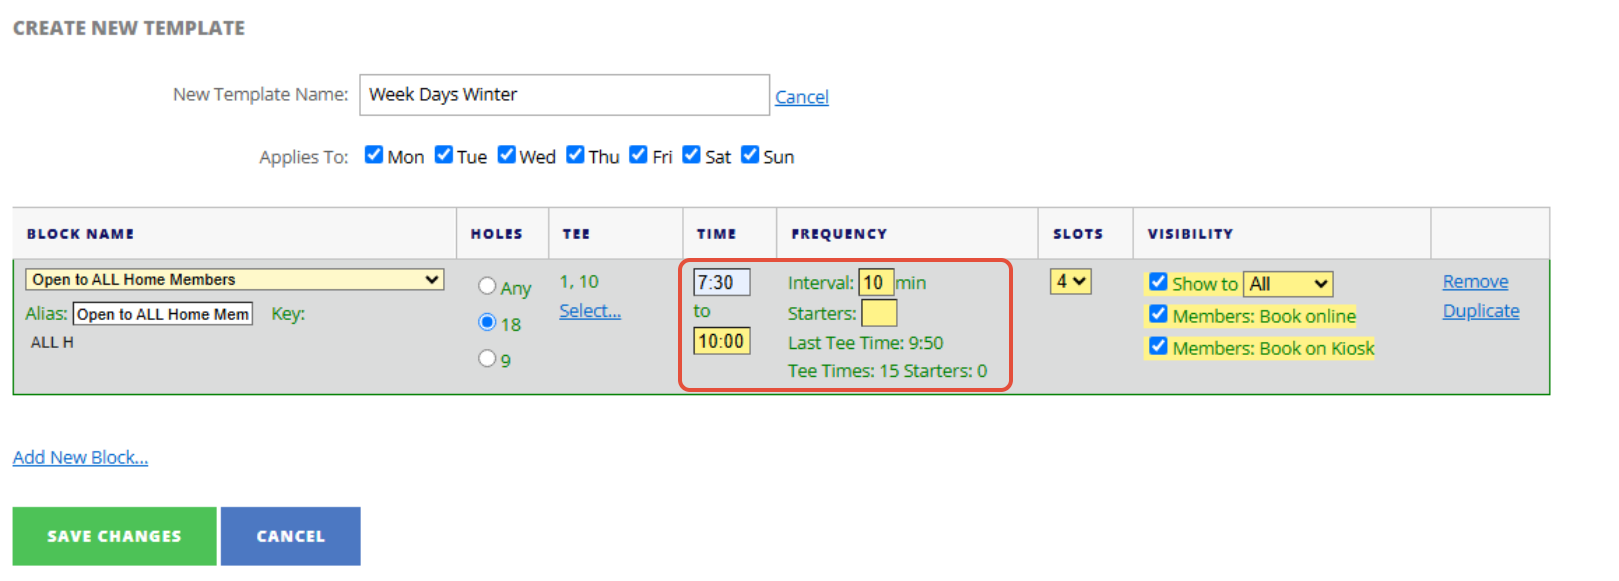Click the Save Changes button
This screenshot has height=581, width=1619.
[114, 536]
